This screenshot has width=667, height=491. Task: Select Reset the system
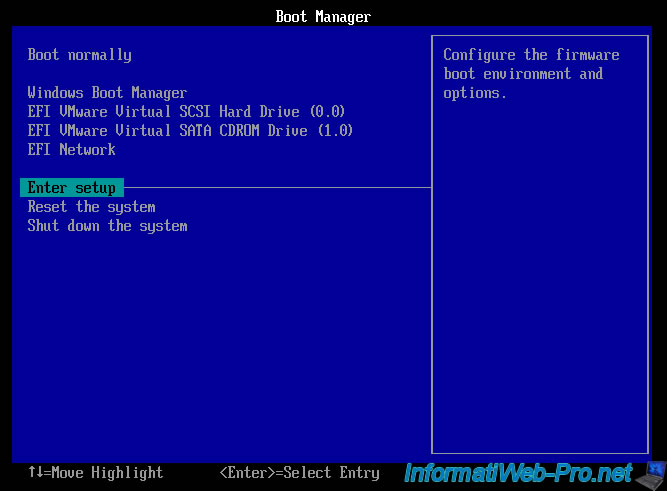[91, 207]
